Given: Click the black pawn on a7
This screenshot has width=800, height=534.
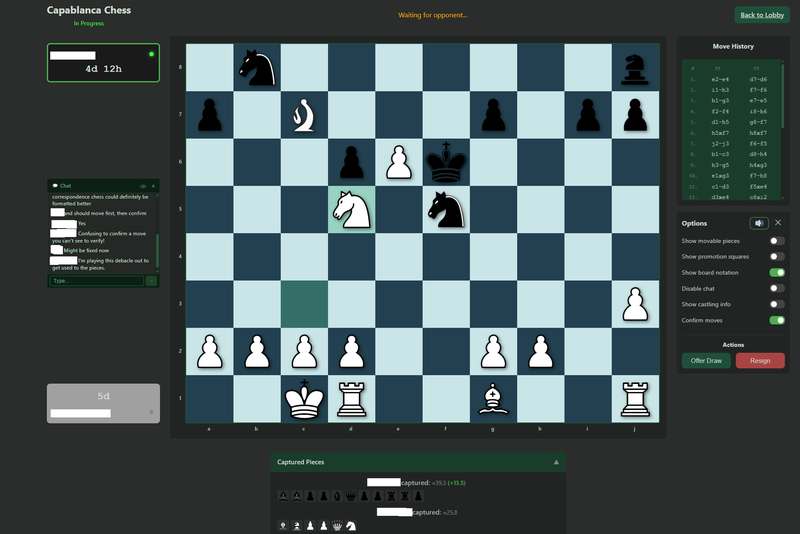Looking at the screenshot, I should 210,115.
